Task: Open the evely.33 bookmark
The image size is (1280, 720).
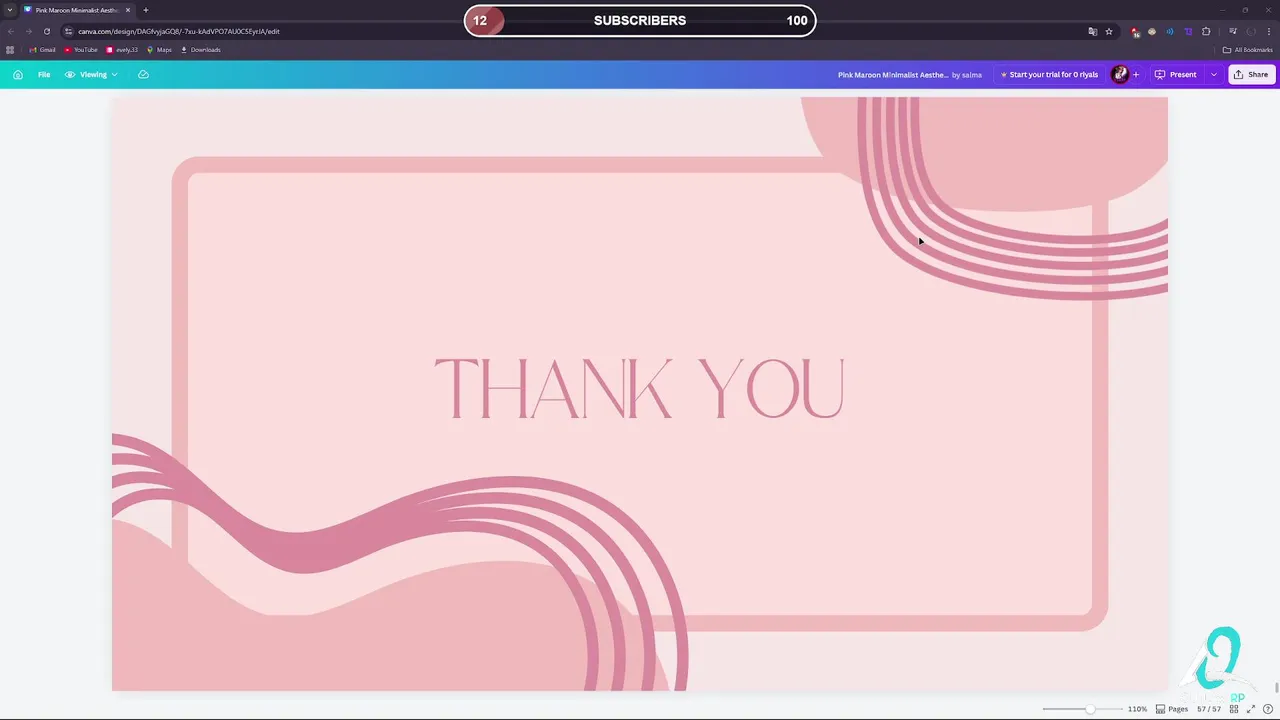Action: coord(122,50)
